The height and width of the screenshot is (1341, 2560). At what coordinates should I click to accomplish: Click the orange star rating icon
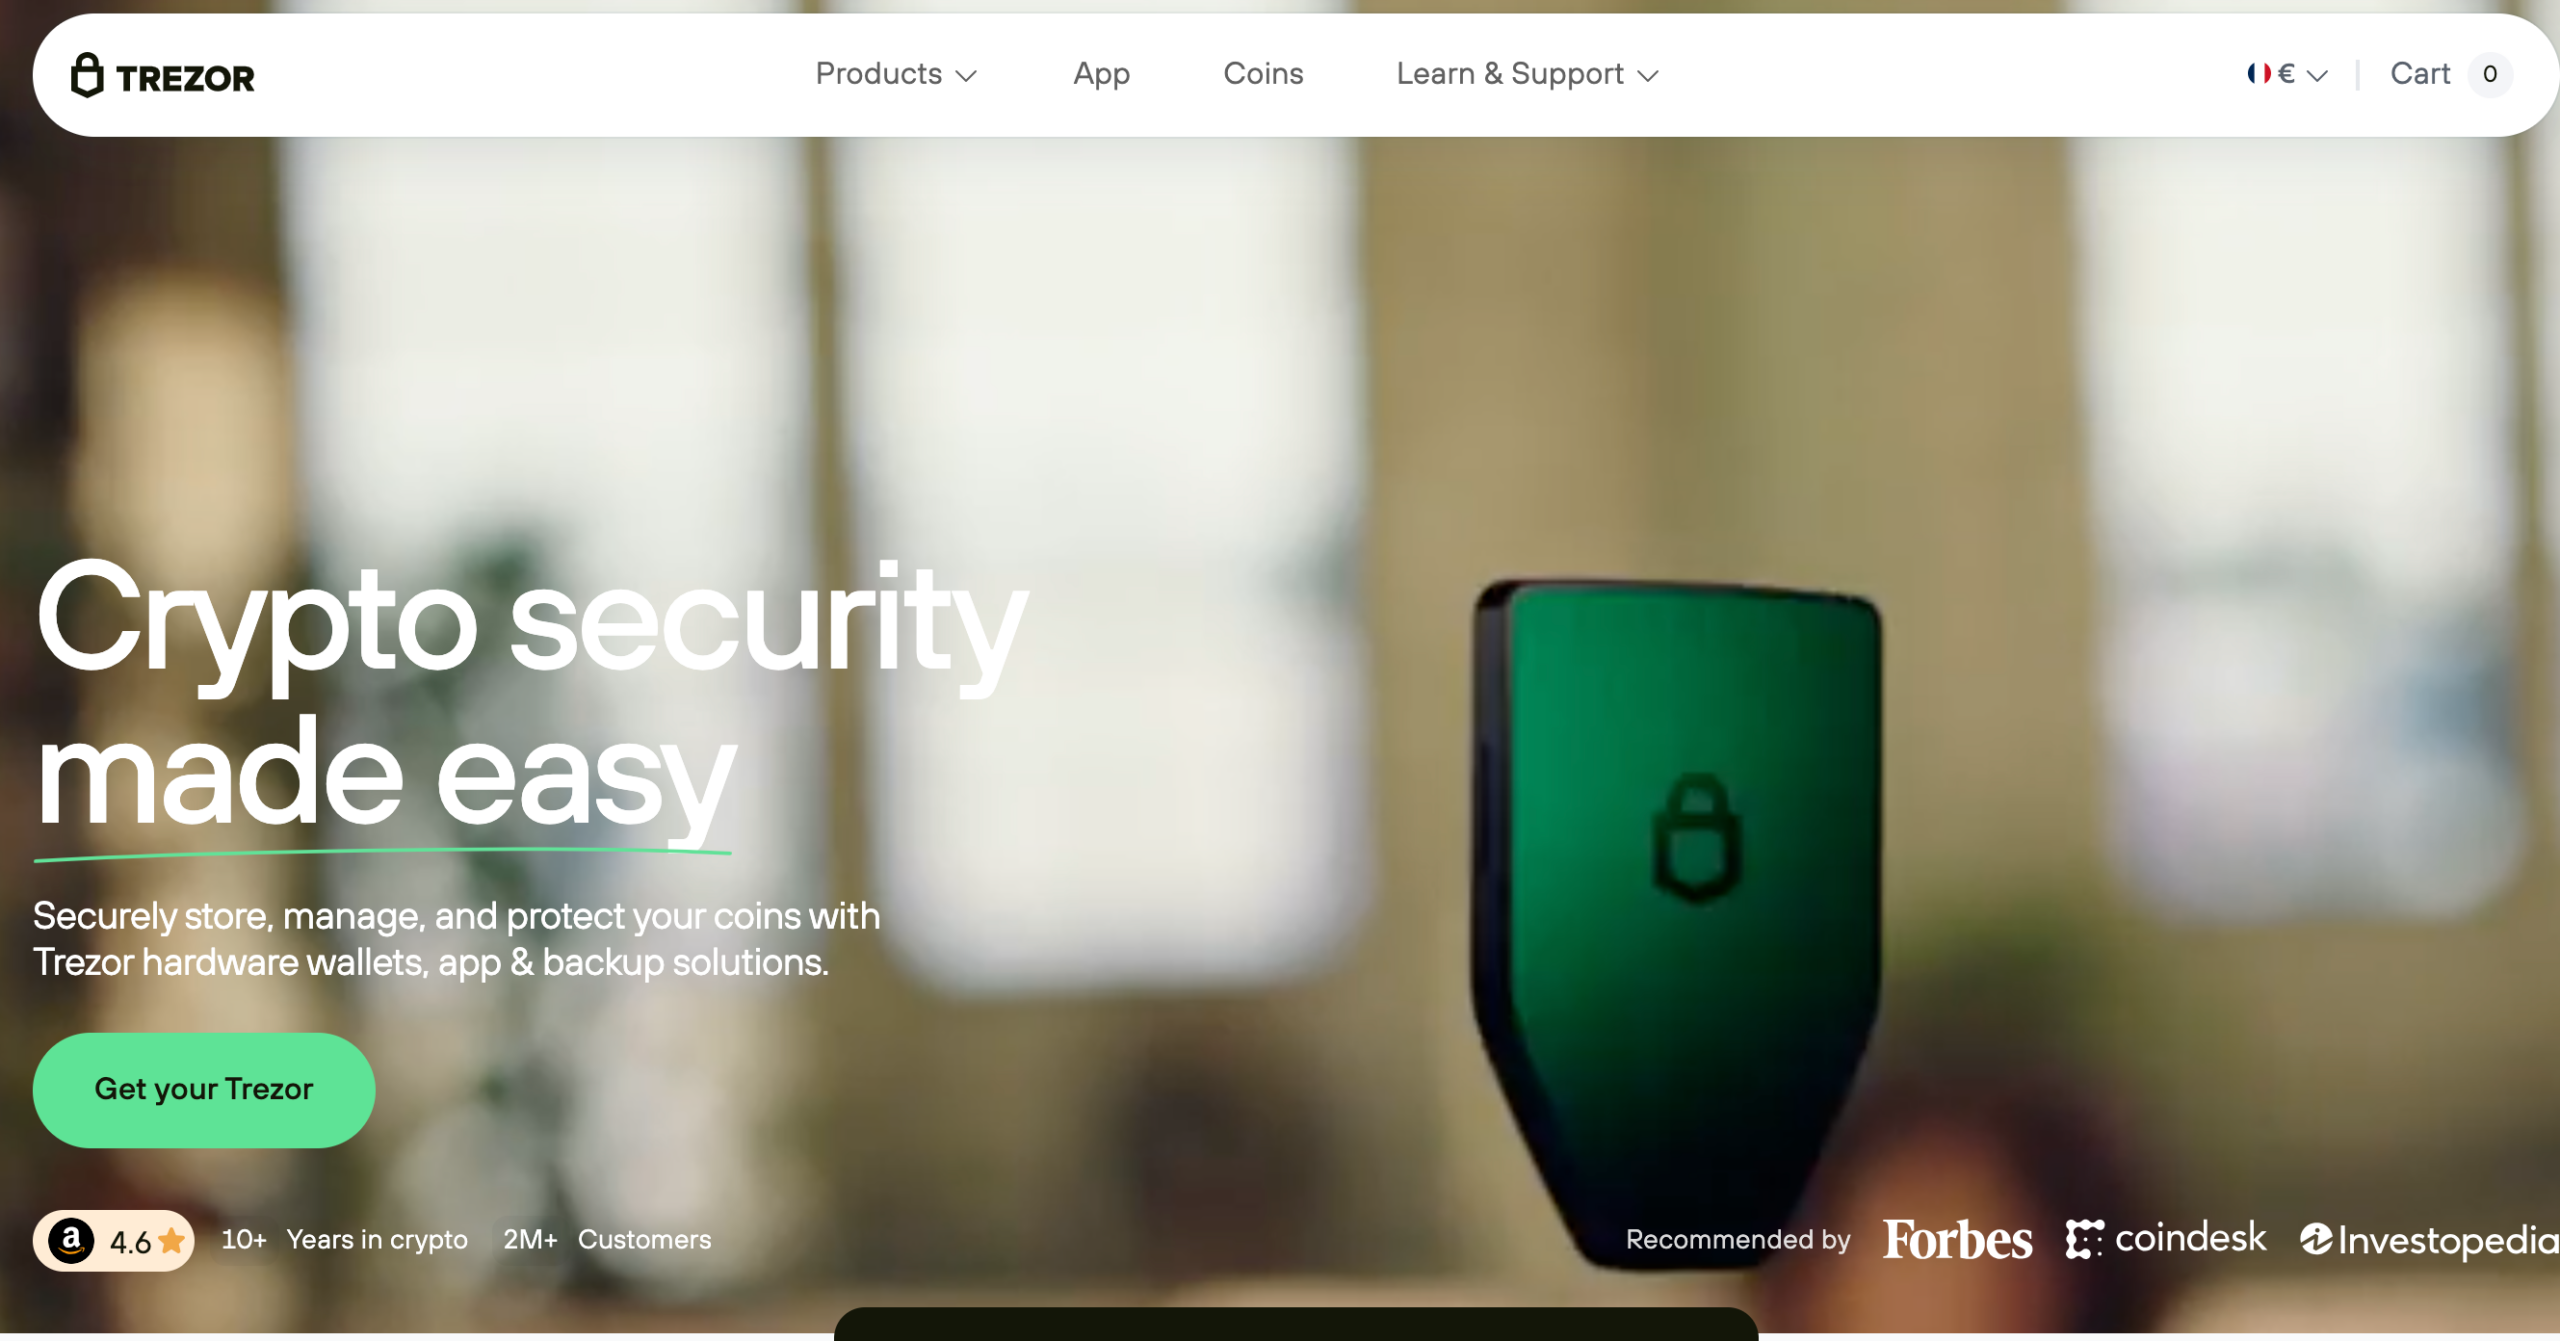point(171,1240)
